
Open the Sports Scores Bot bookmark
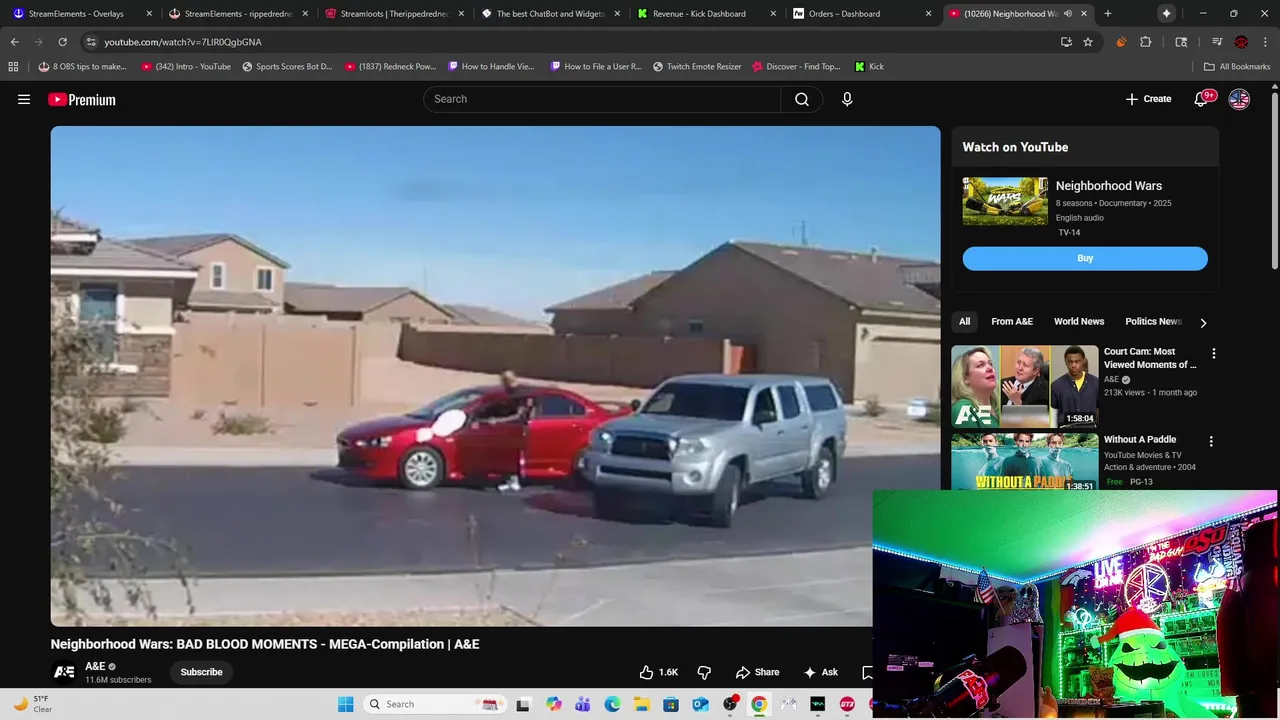click(287, 66)
